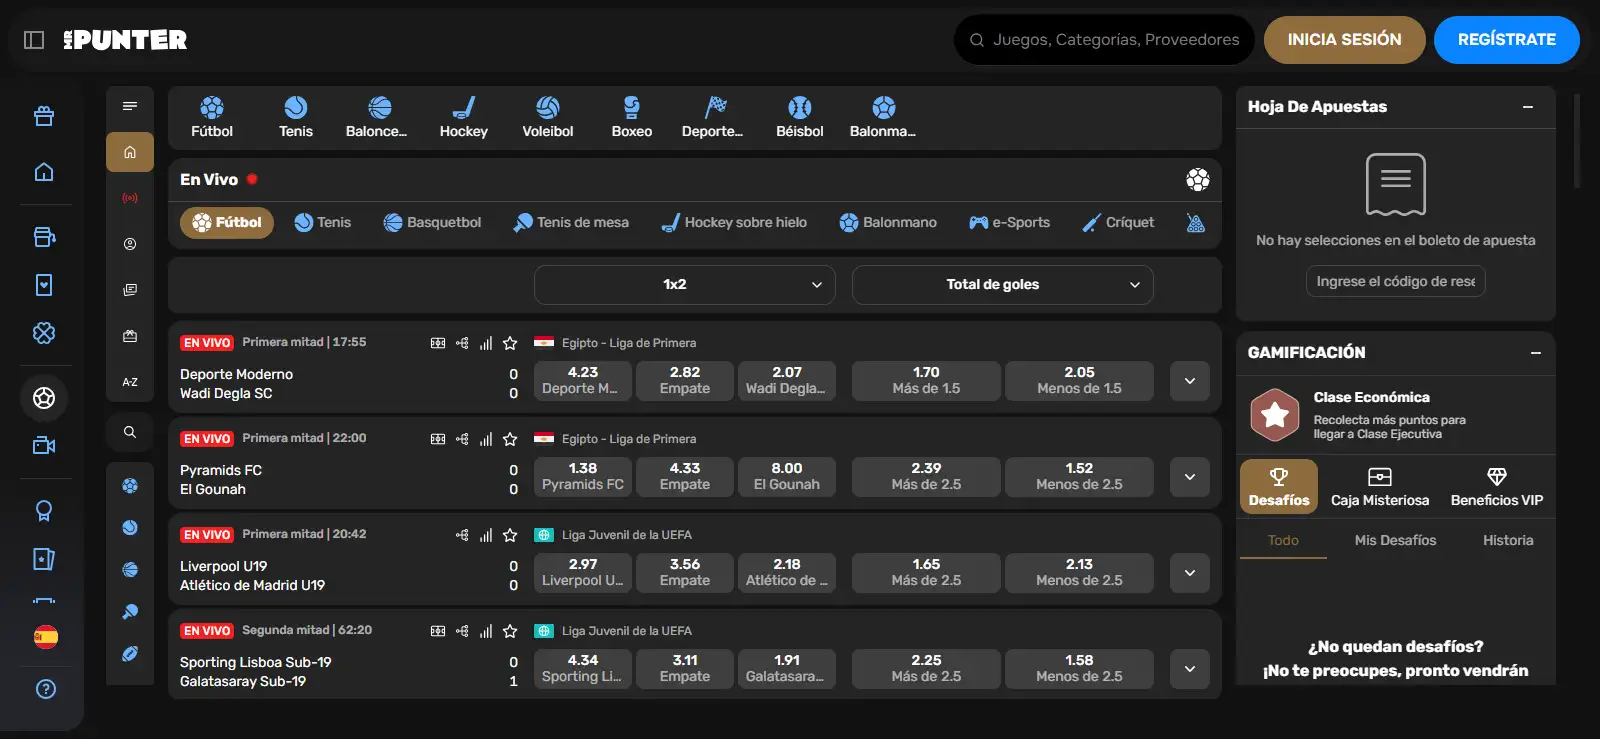Viewport: 1600px width, 739px height.
Task: Bet on Más de 2.5 at 1.65
Action: click(x=926, y=573)
